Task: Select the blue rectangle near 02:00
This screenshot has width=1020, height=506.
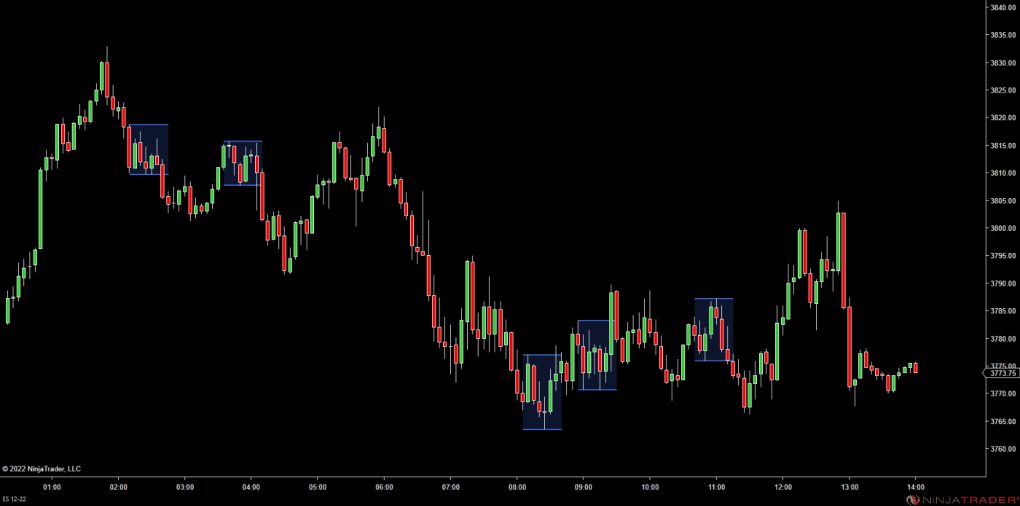Action: (148, 149)
